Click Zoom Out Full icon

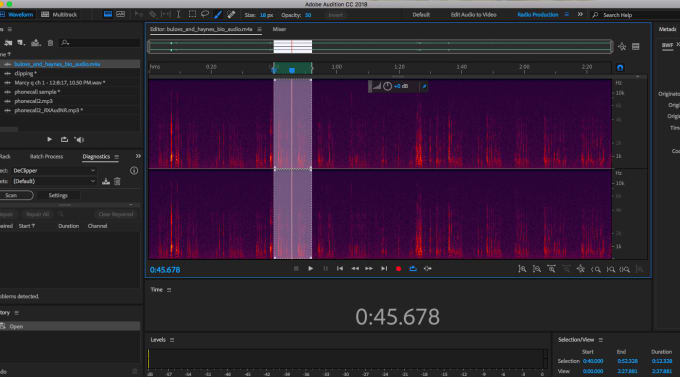coord(581,269)
